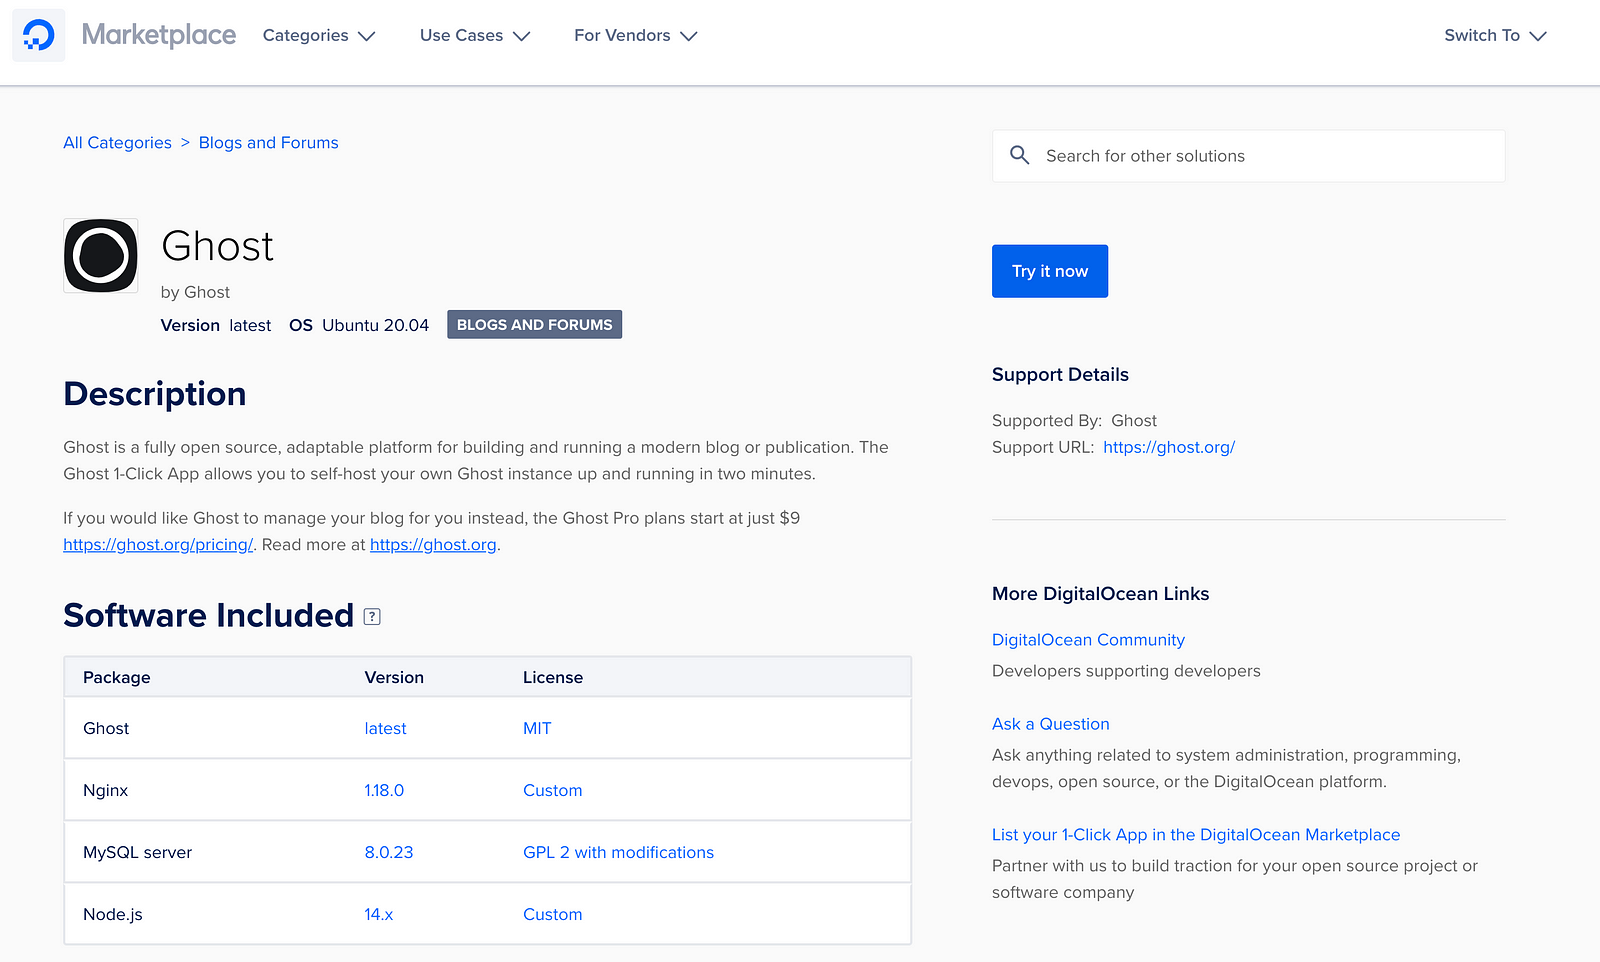Viewport: 1600px width, 962px height.
Task: Click the 'Ghost' package table cell
Action: 106,729
